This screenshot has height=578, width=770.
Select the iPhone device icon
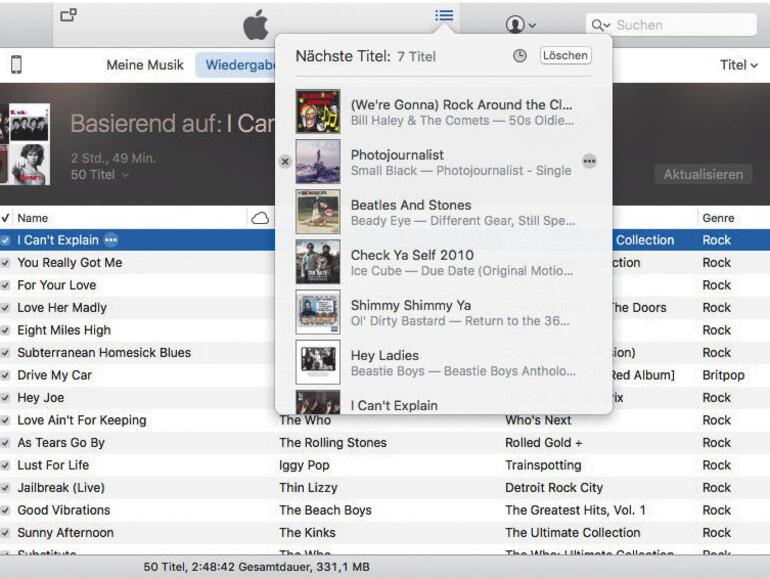[16, 64]
